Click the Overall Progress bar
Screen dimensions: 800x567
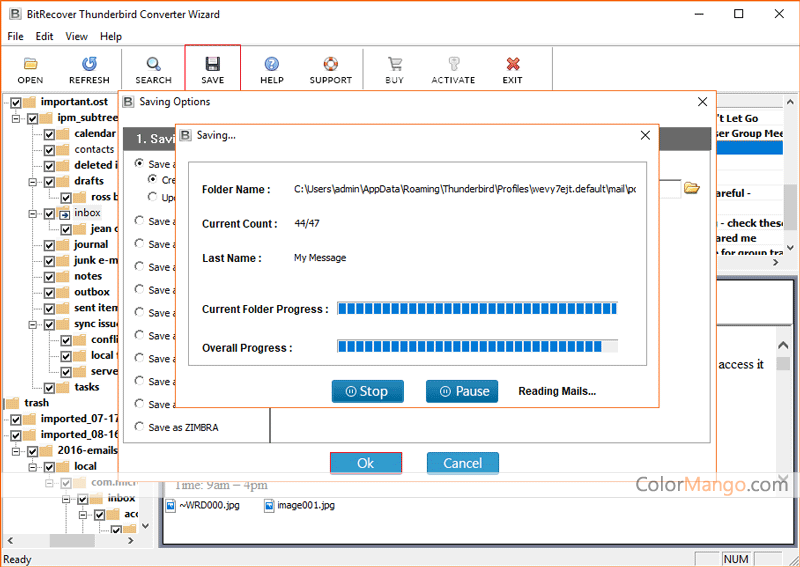[x=478, y=347]
